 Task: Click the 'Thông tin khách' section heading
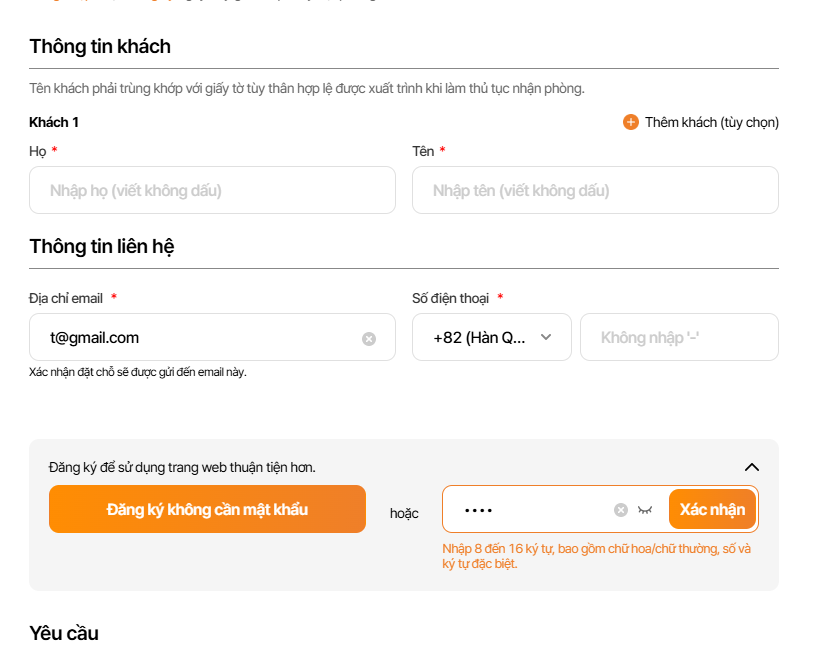100,46
